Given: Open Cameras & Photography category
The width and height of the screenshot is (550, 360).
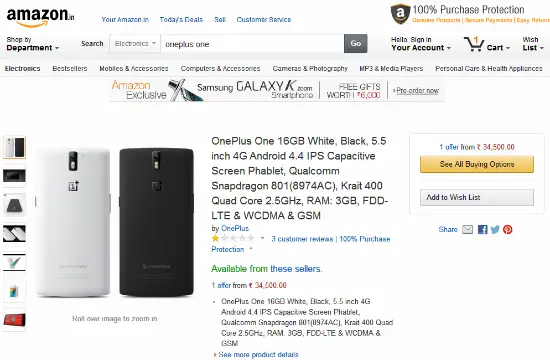Looking at the screenshot, I should click(x=310, y=68).
